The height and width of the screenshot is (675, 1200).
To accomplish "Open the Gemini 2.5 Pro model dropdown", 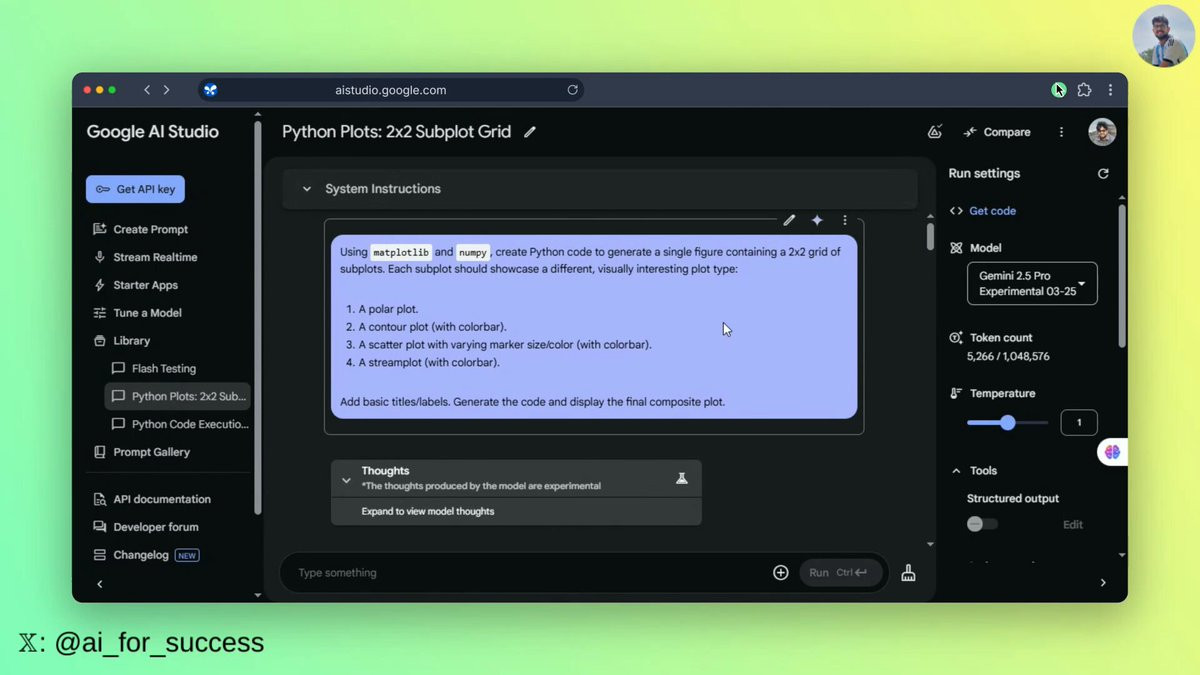I will coord(1032,283).
